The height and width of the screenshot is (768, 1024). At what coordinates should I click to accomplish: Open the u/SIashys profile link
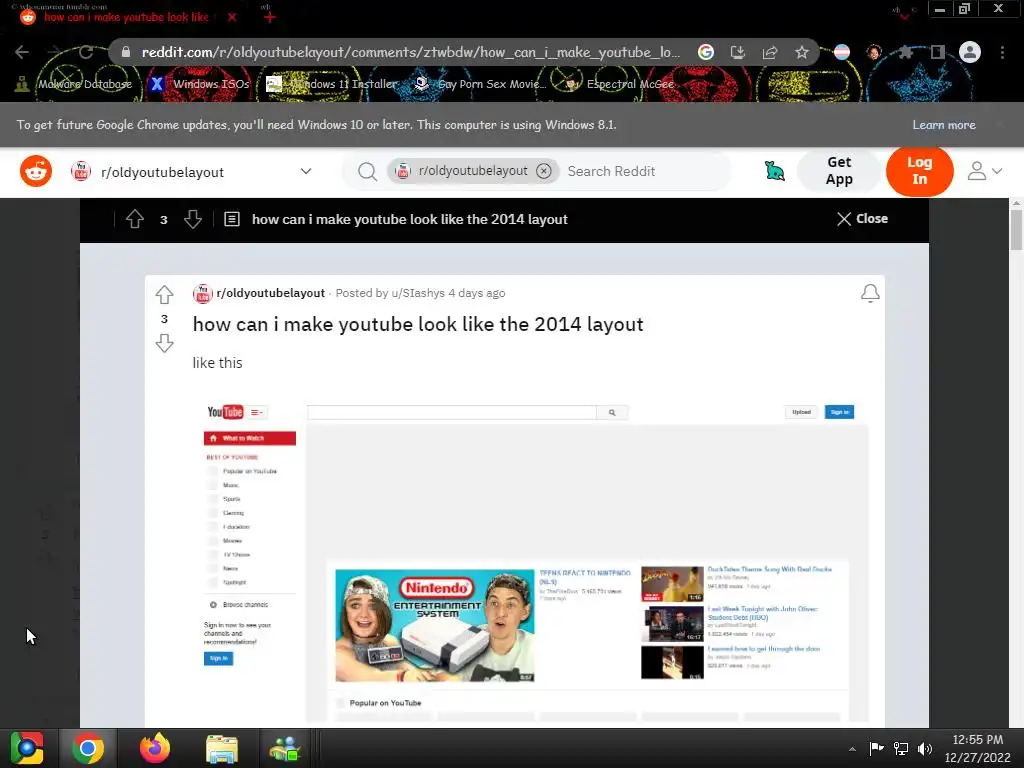[x=418, y=293]
